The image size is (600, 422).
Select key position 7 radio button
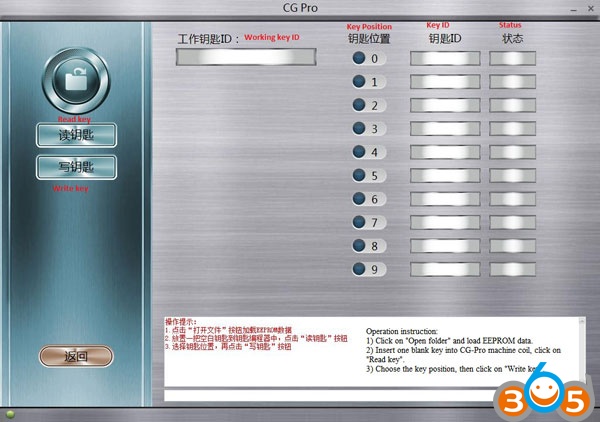359,222
